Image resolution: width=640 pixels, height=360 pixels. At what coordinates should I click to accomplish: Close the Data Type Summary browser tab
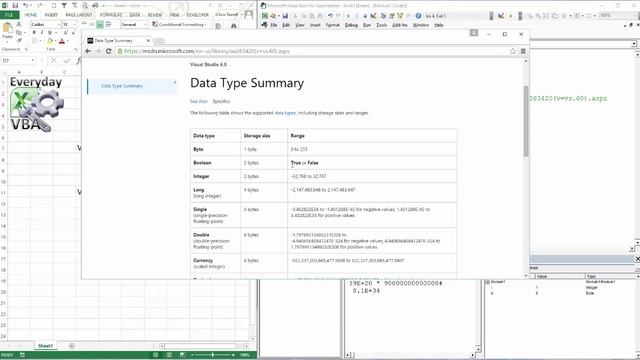(148, 40)
